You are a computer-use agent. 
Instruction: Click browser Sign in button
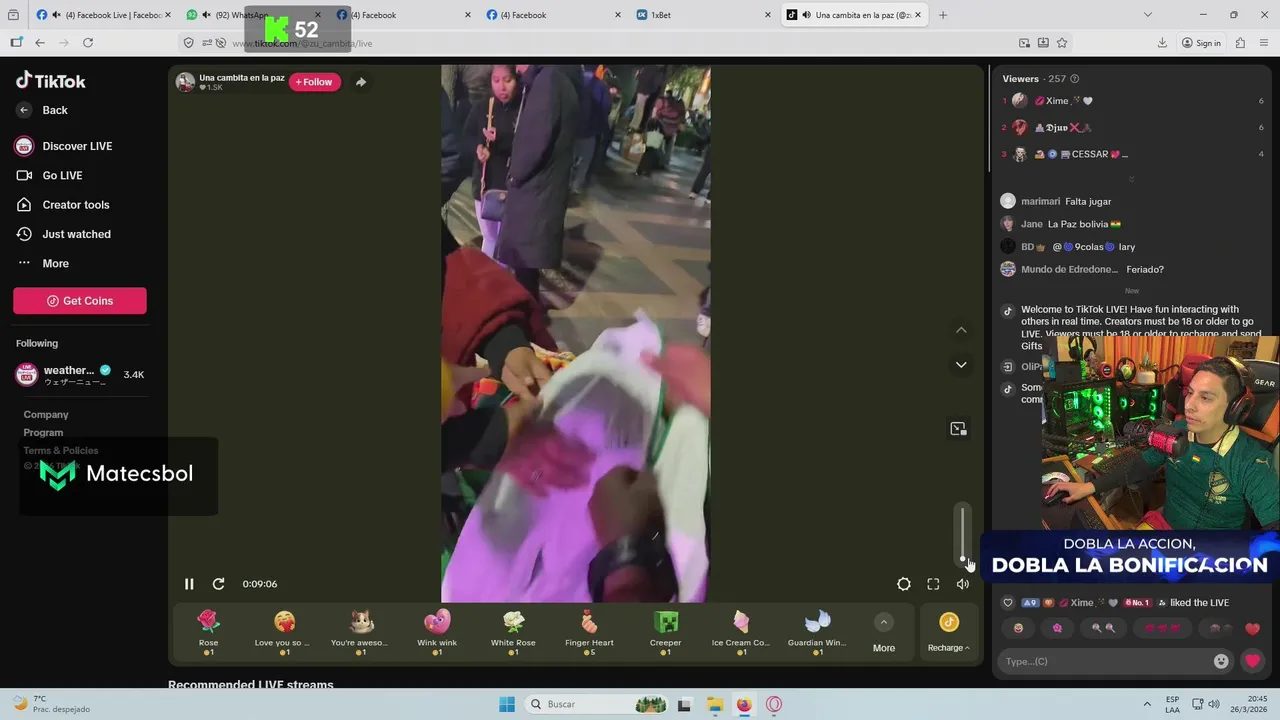[x=1201, y=43]
